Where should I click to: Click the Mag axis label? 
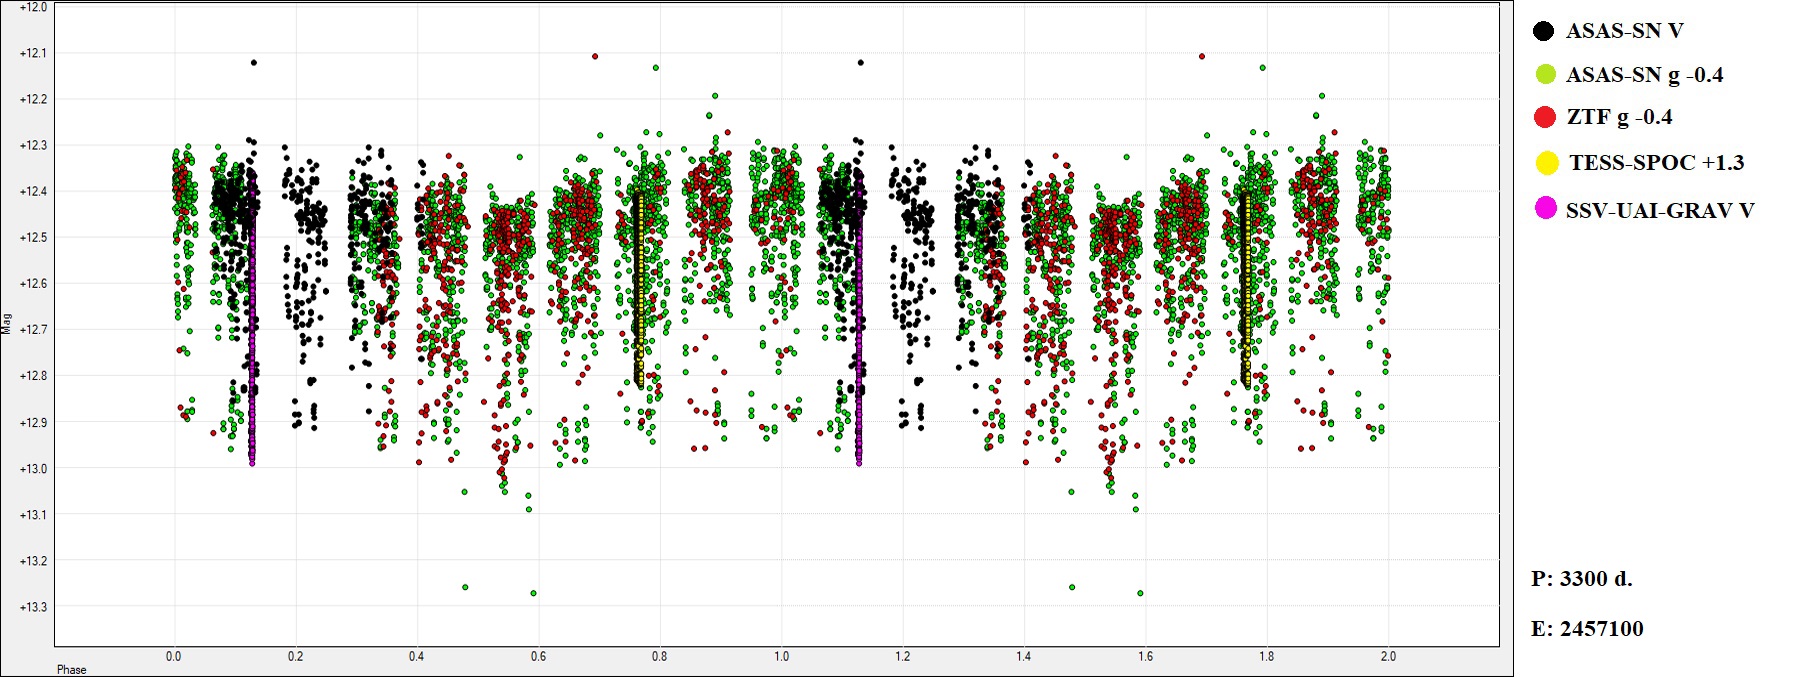pos(7,323)
